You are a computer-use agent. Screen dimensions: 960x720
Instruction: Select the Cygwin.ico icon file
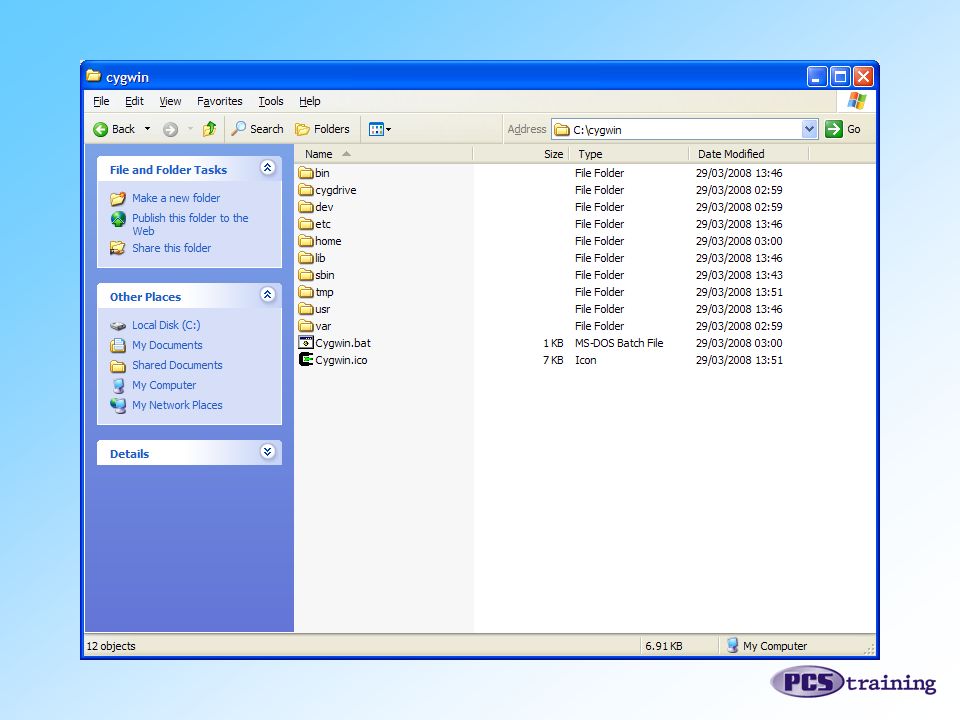coord(306,360)
